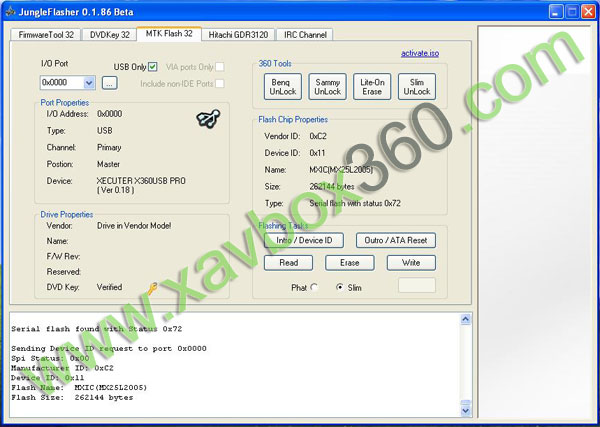Click the Read flash button

click(x=289, y=263)
